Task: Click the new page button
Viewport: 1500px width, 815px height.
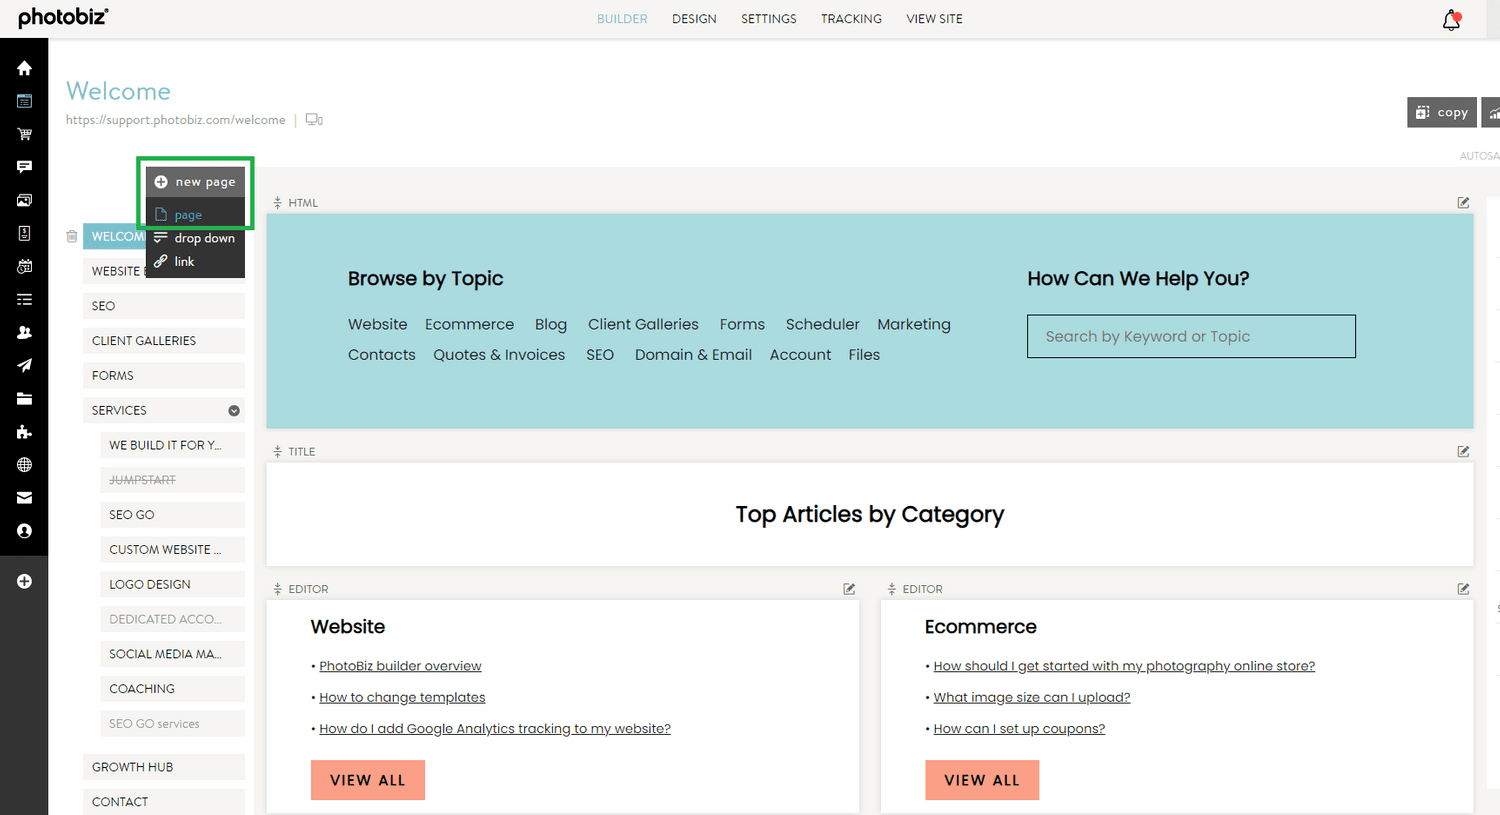Action: [x=195, y=182]
